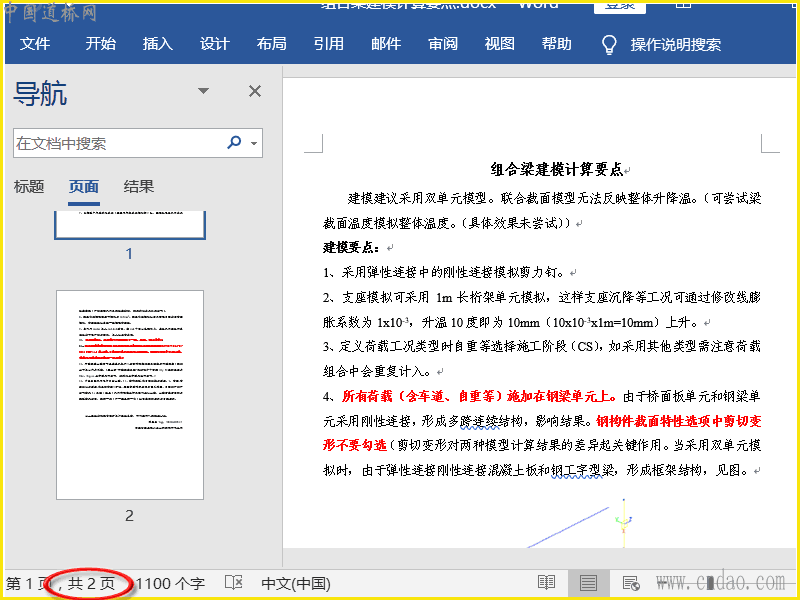Select the Print Layout view icon
Screen dimensions: 800x600
click(x=588, y=583)
